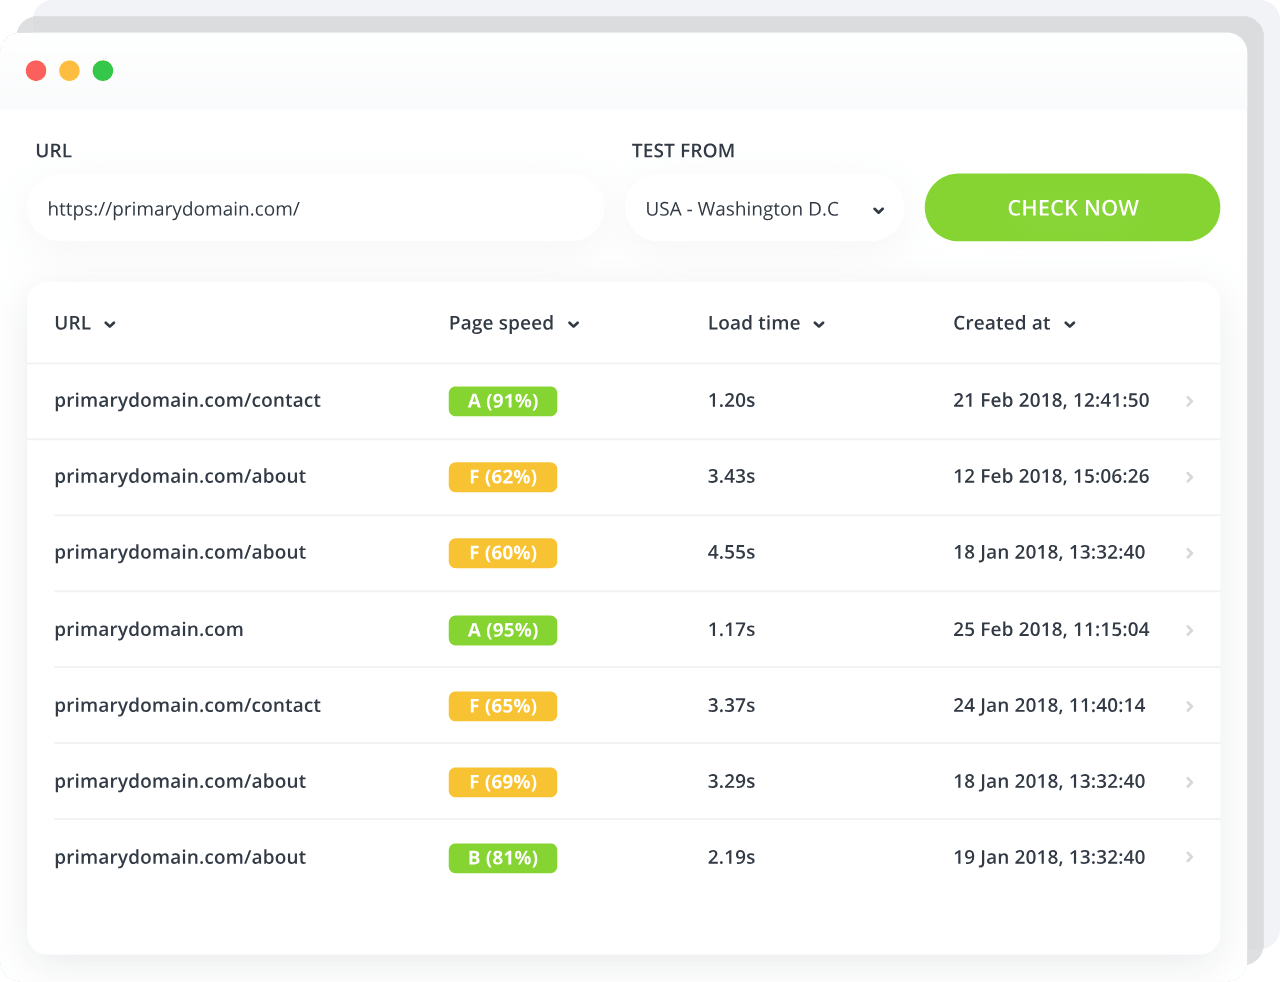Sort by the Page speed column

tap(513, 323)
